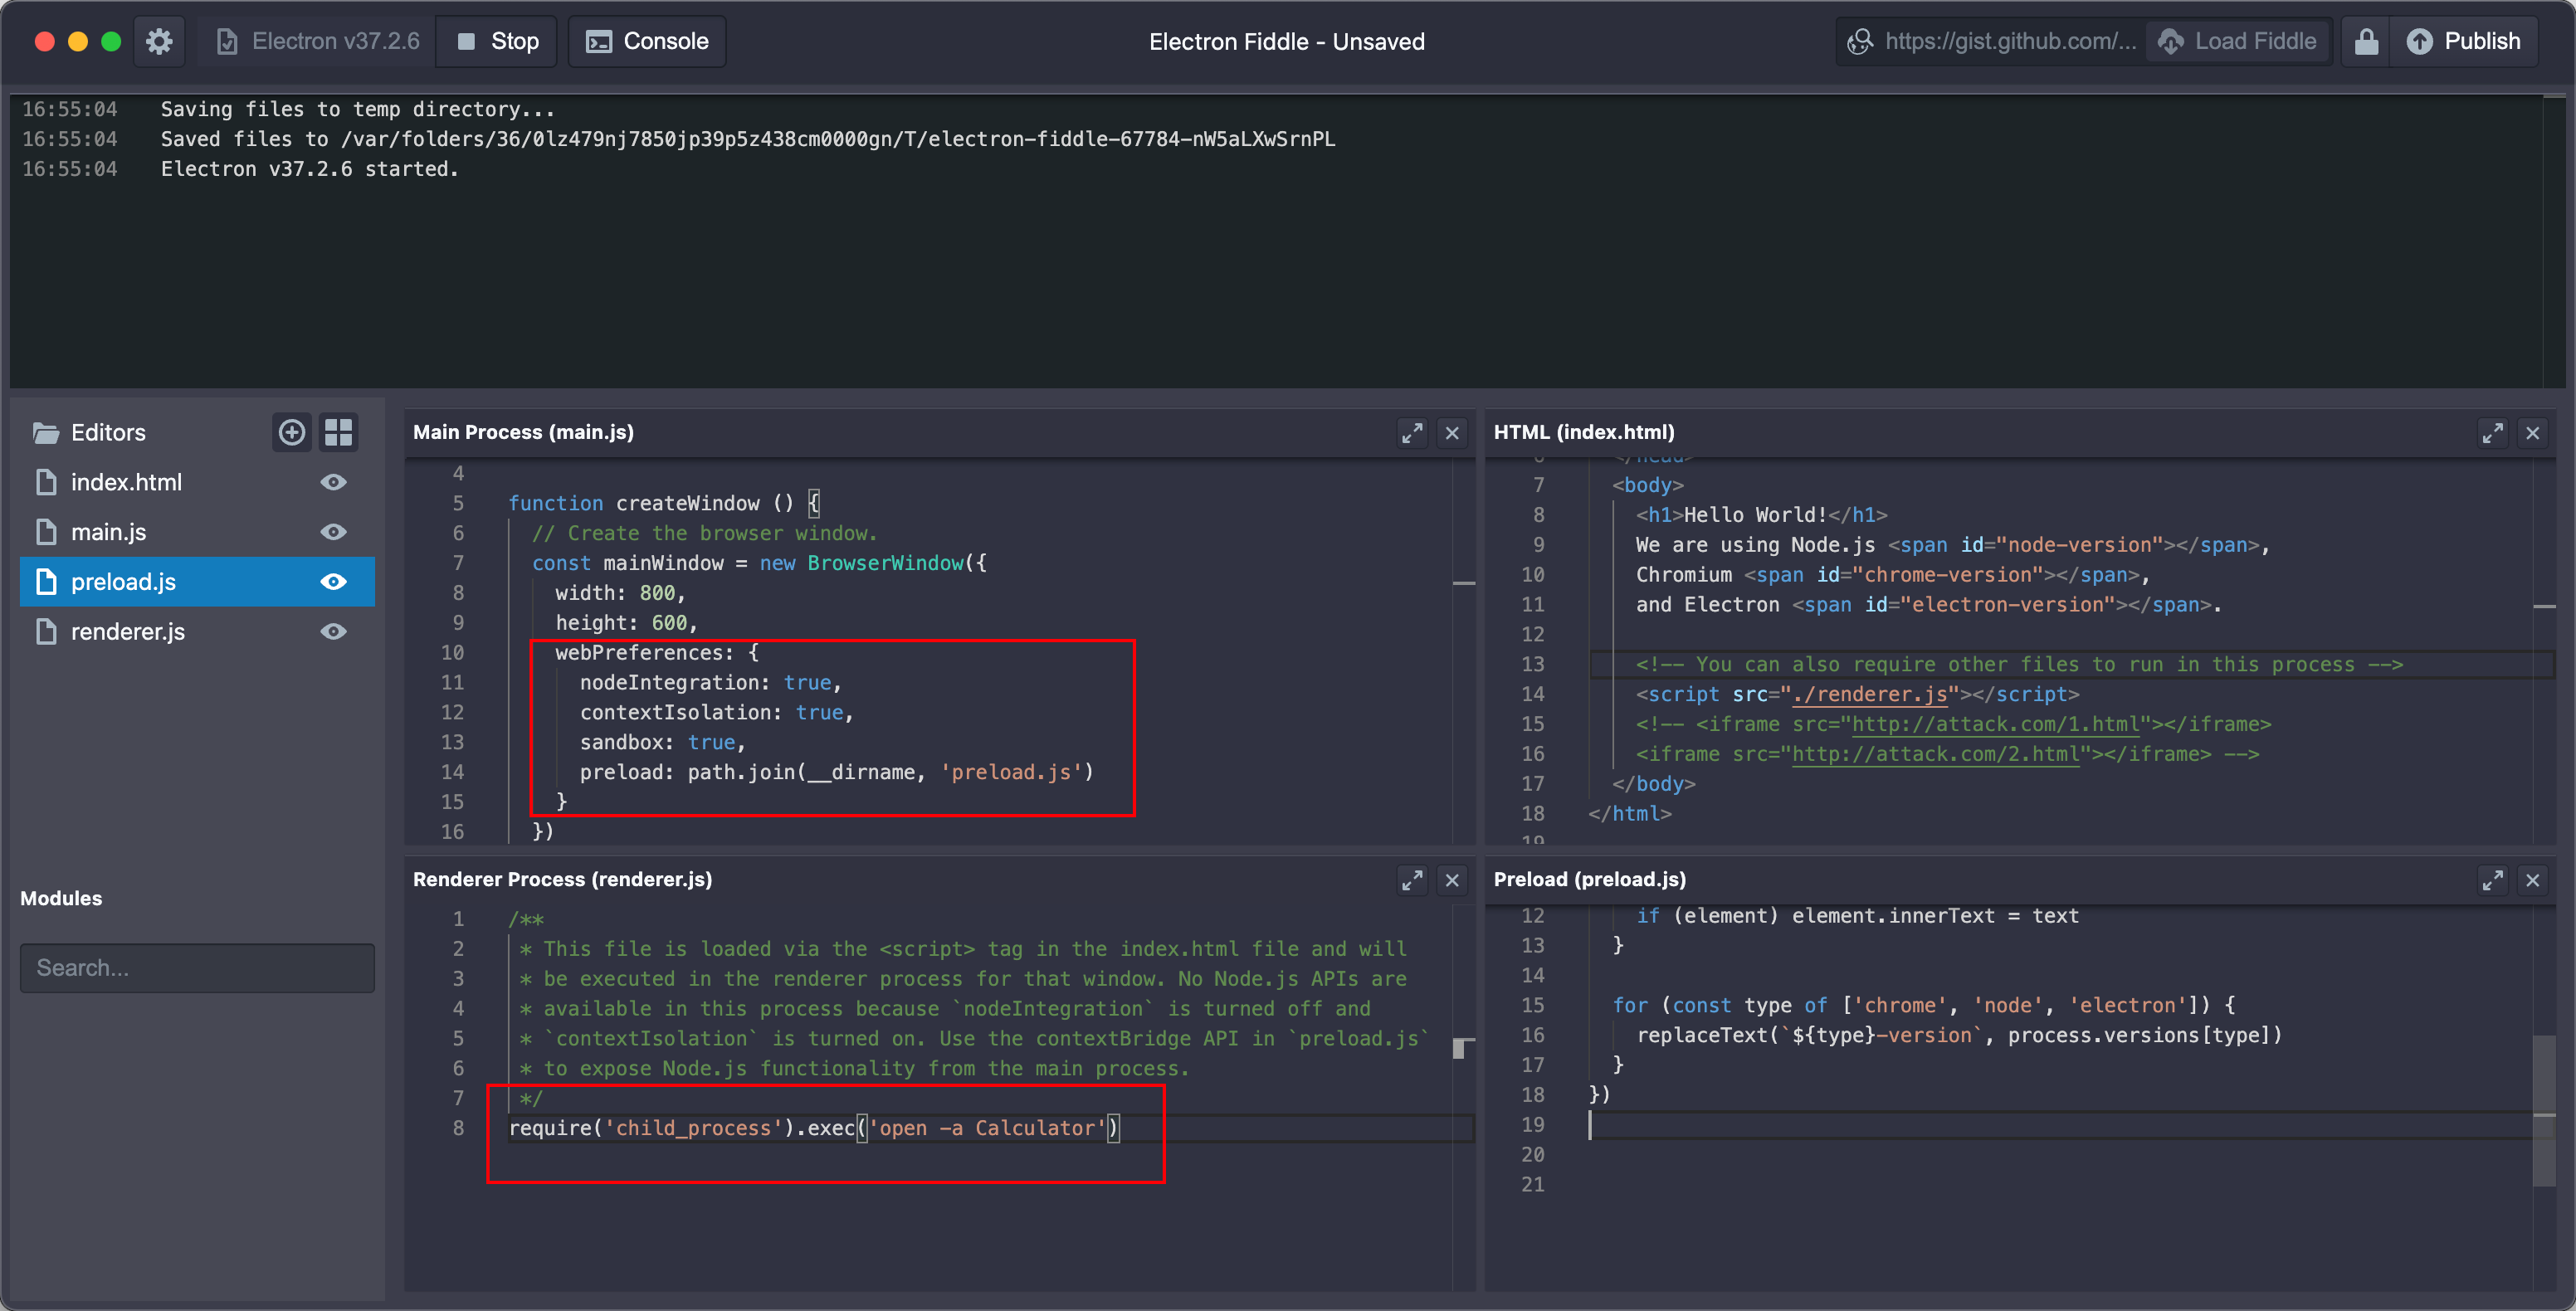
Task: Open the settings gear in toolbar
Action: click(x=159, y=41)
